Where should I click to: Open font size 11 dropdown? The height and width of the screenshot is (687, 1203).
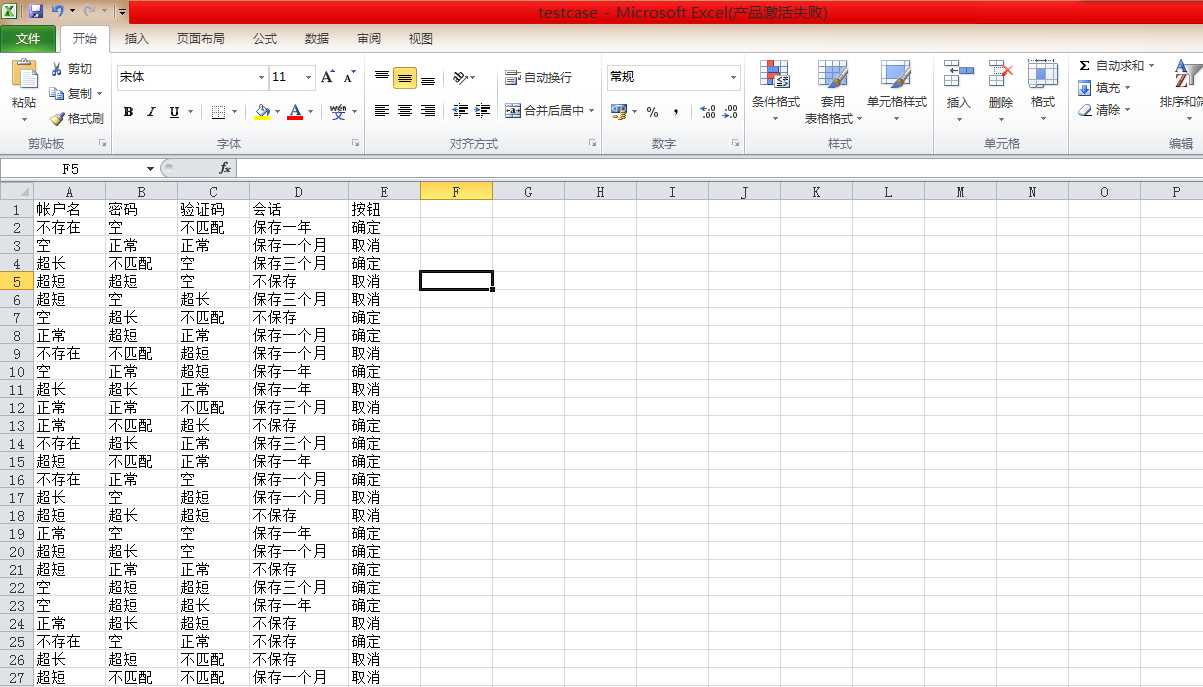308,77
